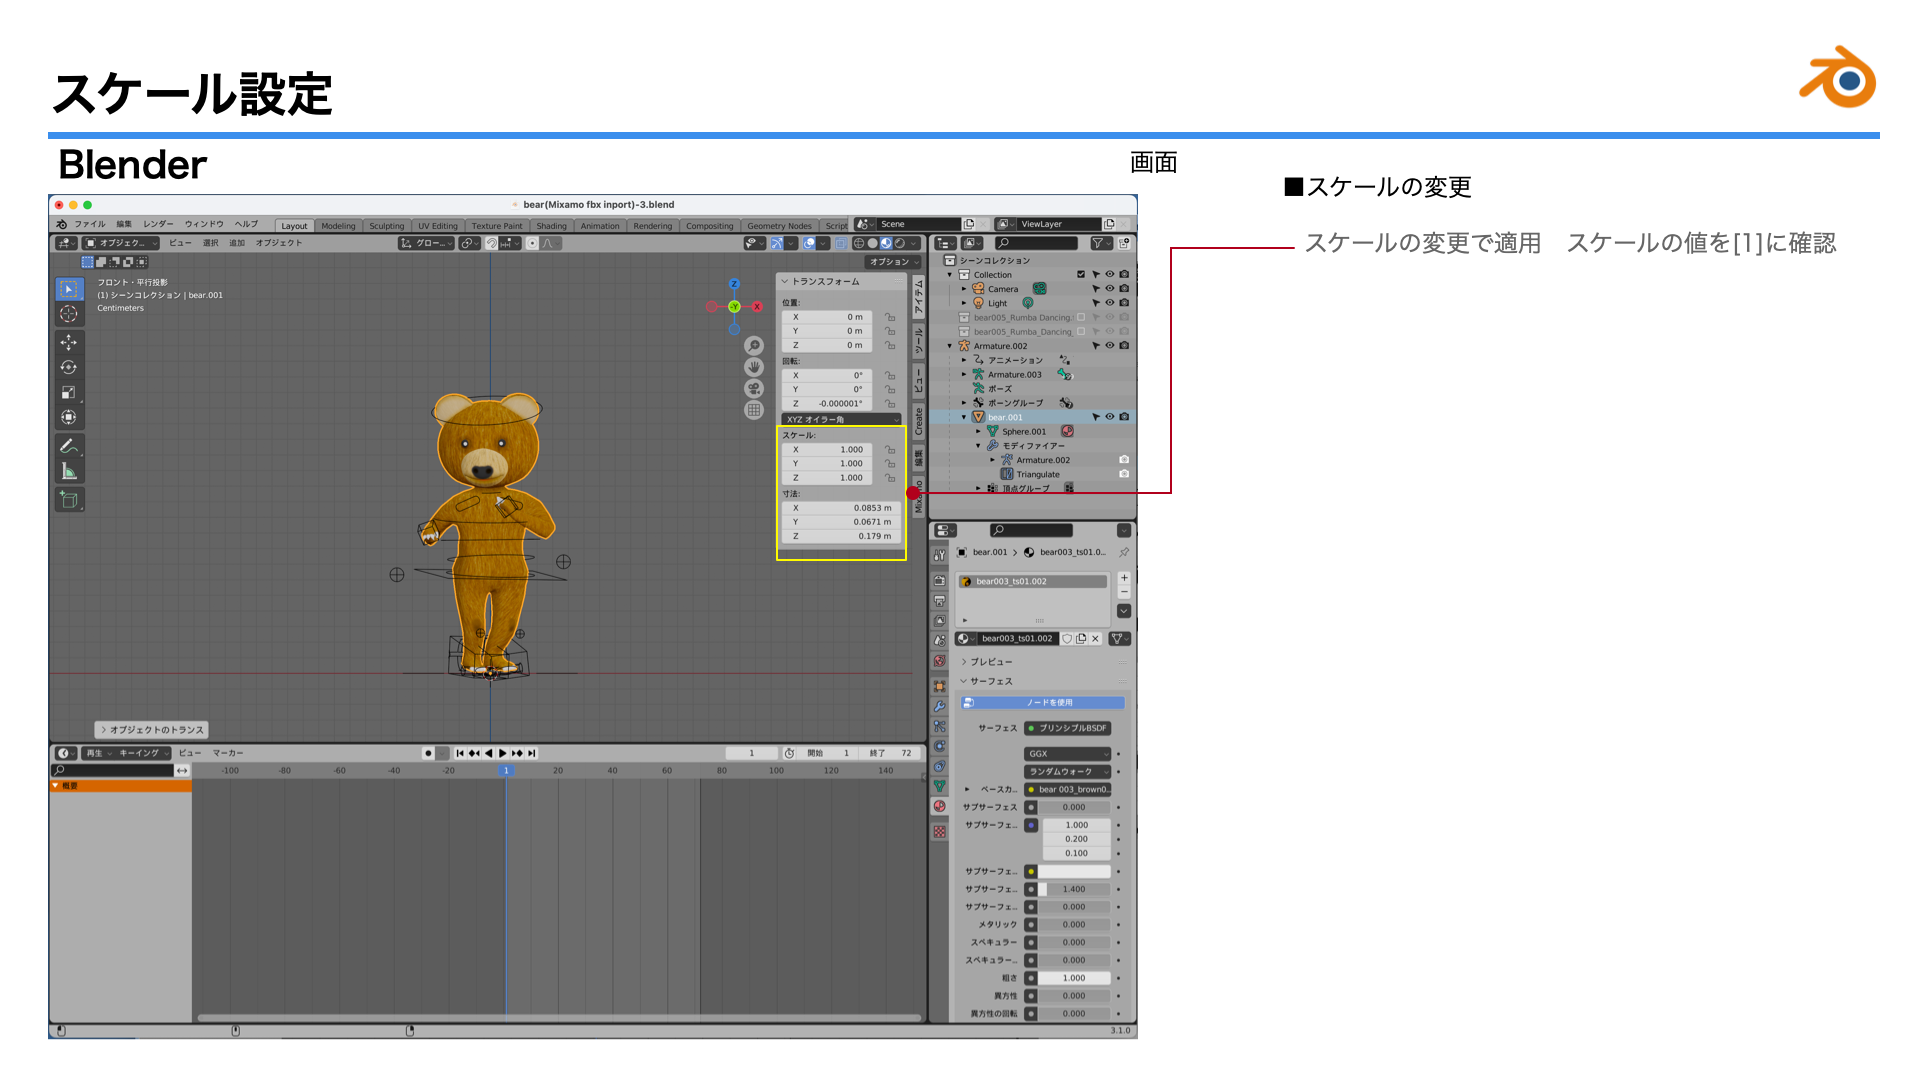Hide Camera with its eye icon
The height and width of the screenshot is (1080, 1920).
[x=1110, y=289]
